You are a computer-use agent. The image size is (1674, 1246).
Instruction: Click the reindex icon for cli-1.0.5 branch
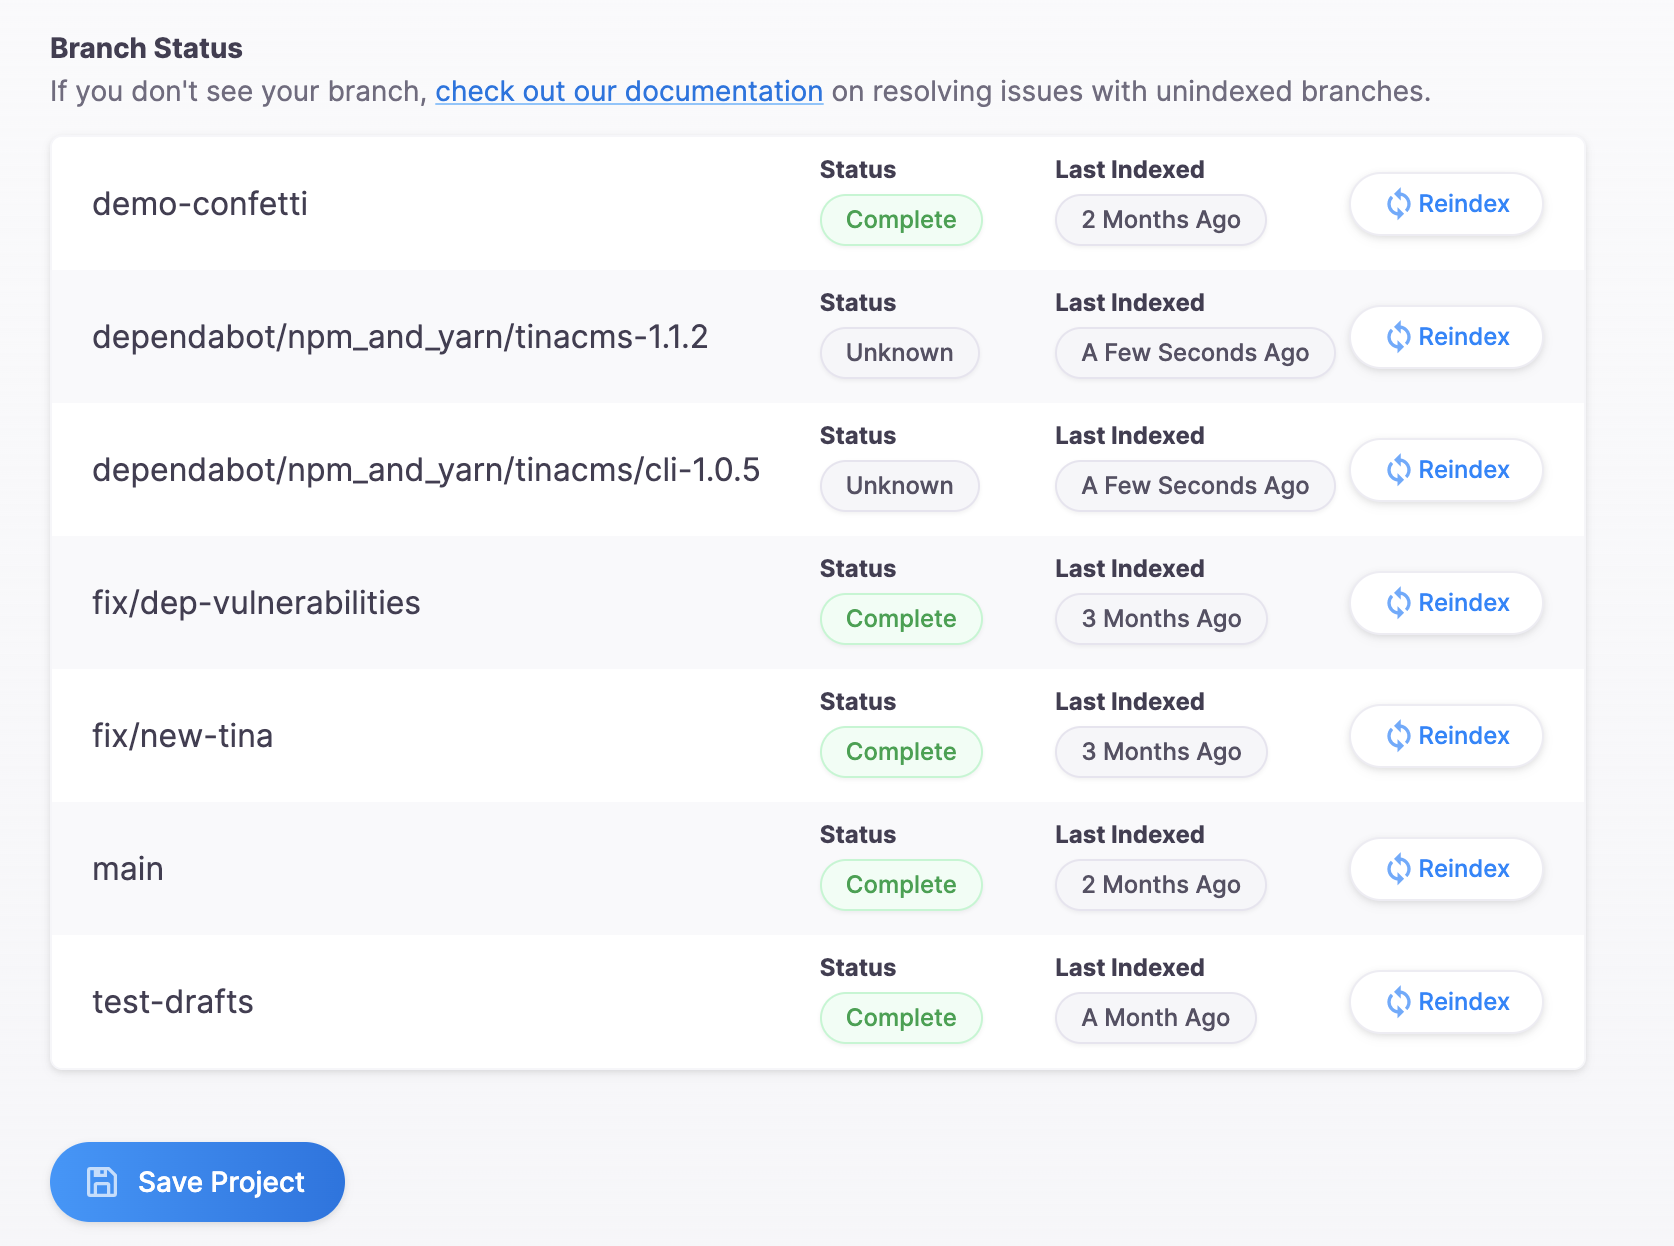point(1398,470)
